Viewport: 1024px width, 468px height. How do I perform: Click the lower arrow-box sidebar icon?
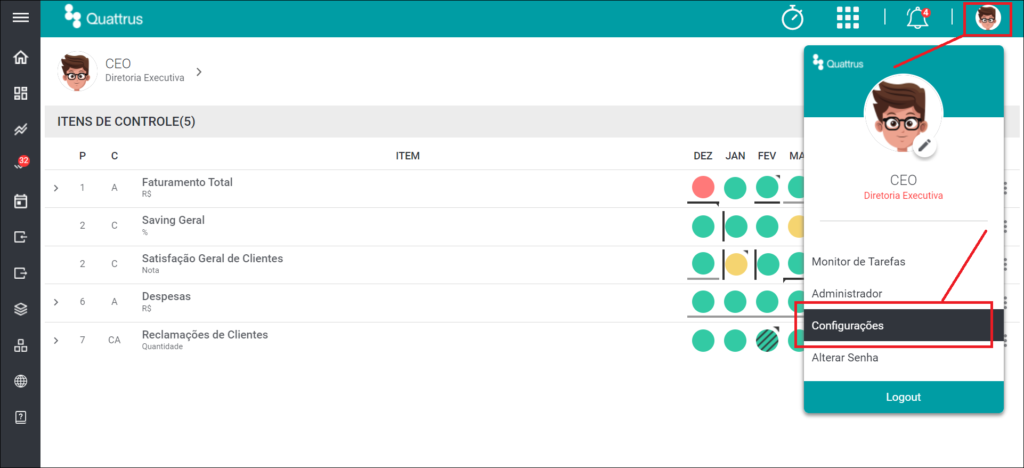pyautogui.click(x=20, y=272)
